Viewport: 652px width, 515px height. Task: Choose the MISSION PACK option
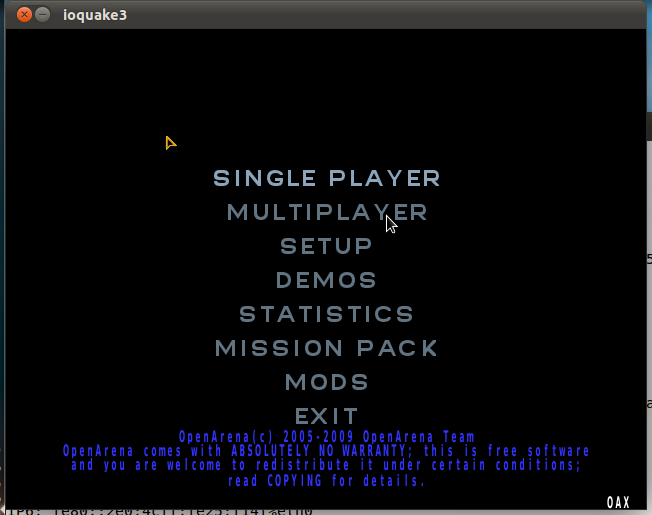(x=326, y=348)
